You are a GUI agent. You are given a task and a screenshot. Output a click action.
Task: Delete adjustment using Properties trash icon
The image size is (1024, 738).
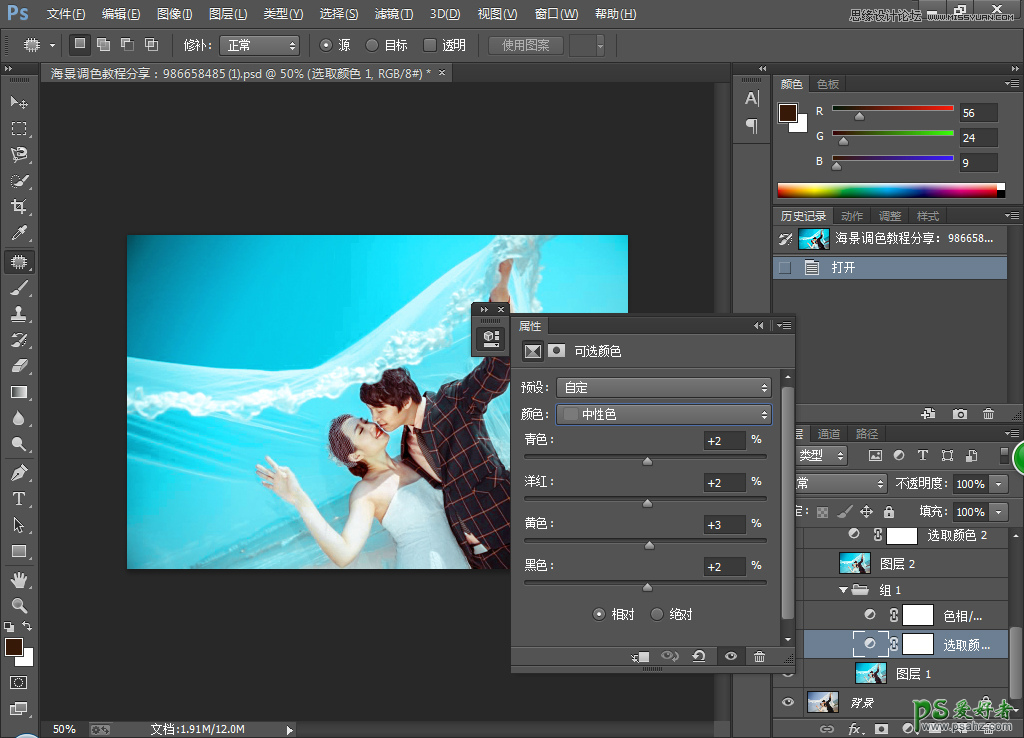759,656
